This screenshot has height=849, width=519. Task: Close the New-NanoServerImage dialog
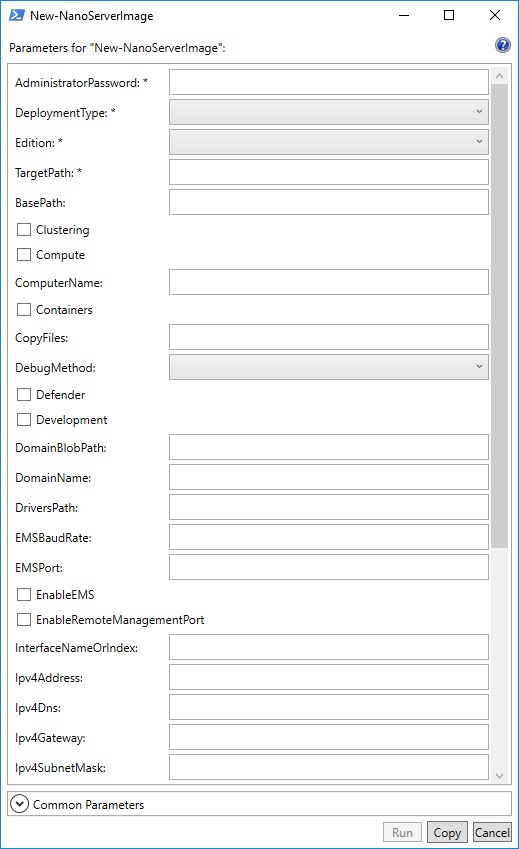click(x=495, y=15)
